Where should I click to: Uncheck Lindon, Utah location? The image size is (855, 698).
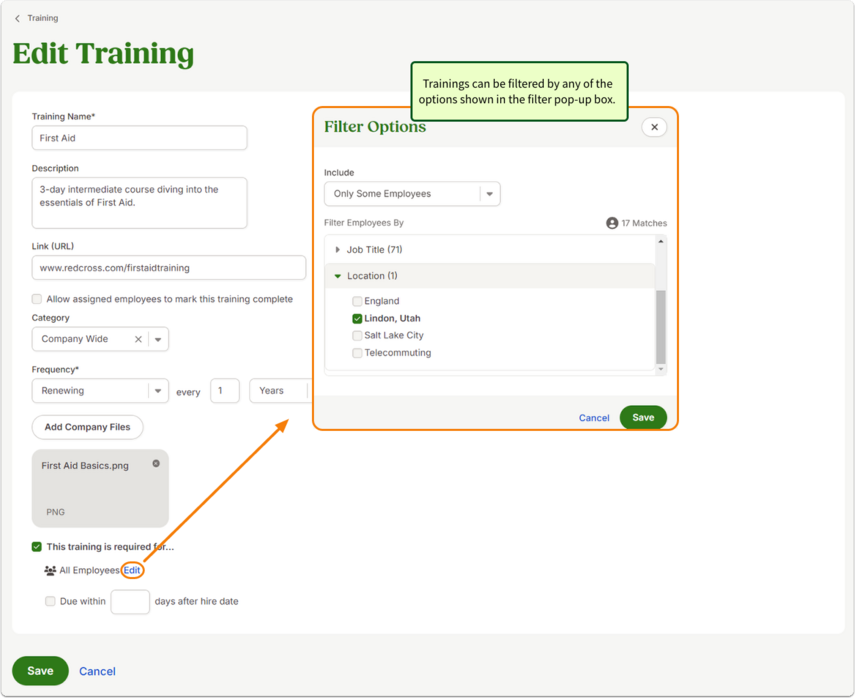coord(357,318)
